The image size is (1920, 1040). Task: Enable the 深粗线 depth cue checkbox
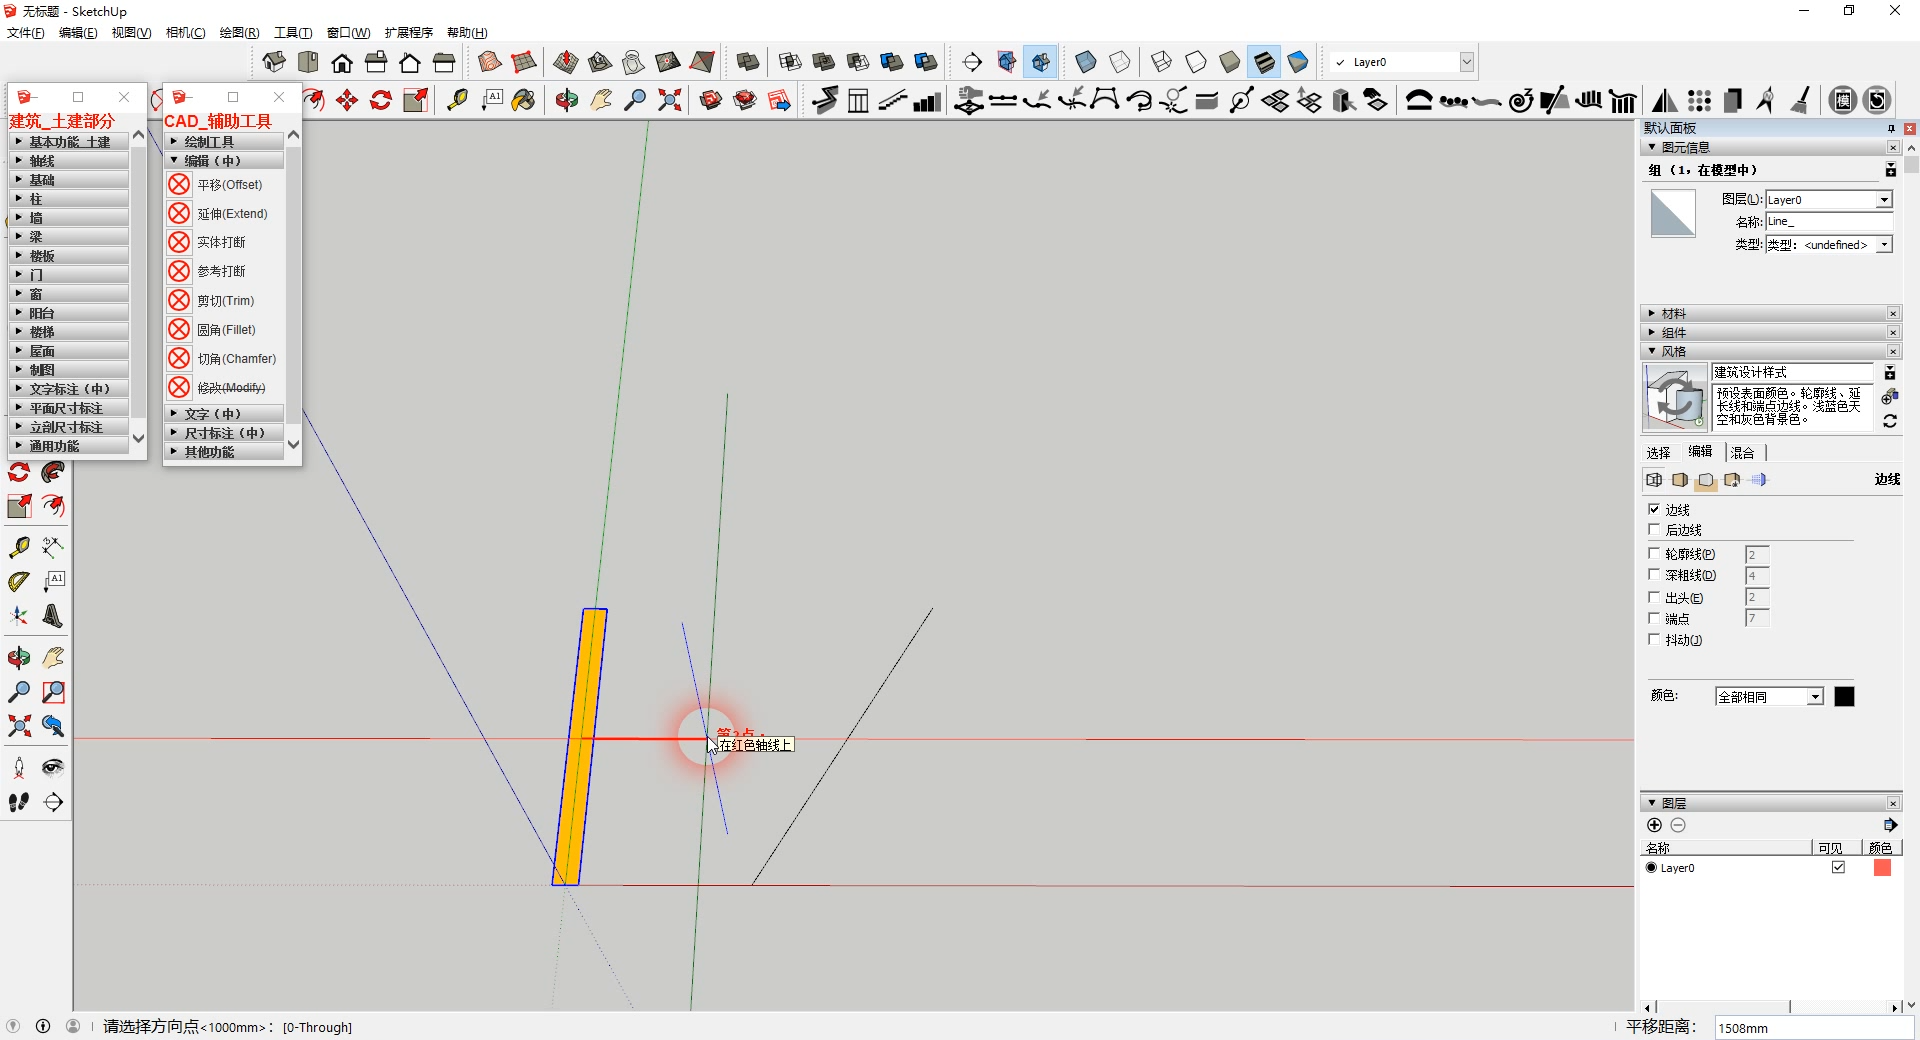pyautogui.click(x=1654, y=574)
